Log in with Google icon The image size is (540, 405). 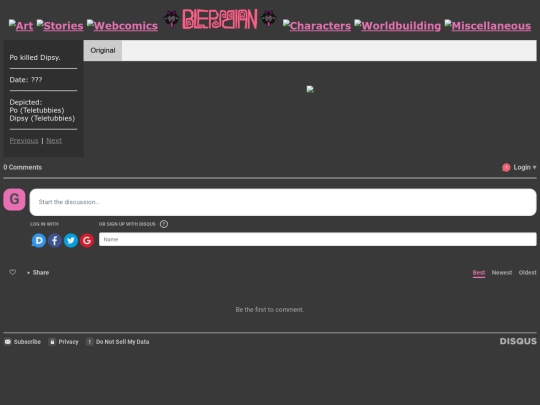[87, 240]
